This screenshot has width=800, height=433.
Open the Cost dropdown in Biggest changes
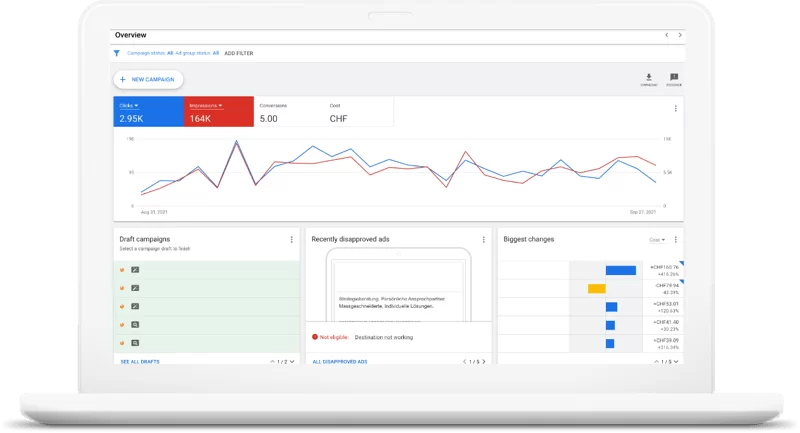(x=657, y=240)
